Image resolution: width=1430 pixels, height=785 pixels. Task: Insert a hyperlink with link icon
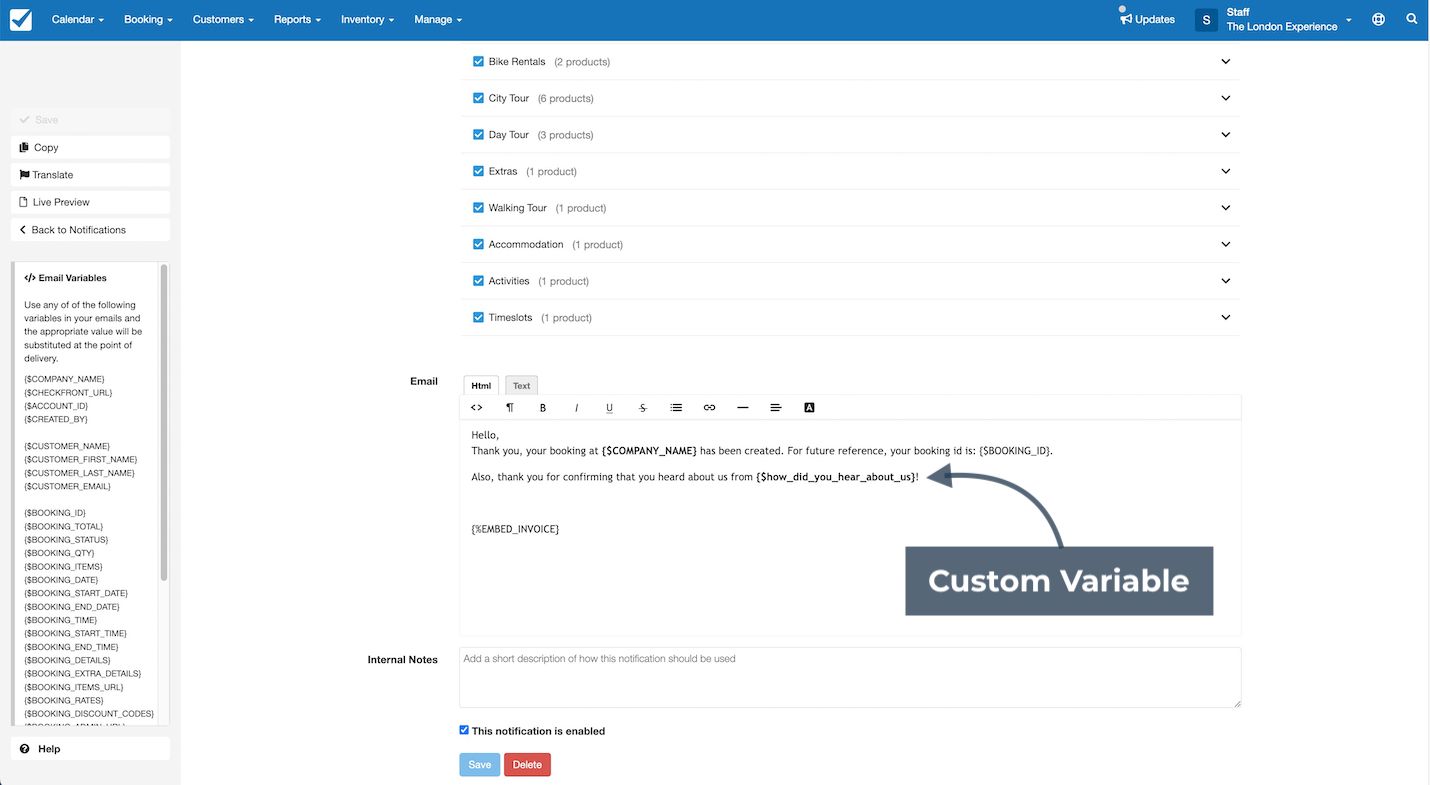[709, 408]
